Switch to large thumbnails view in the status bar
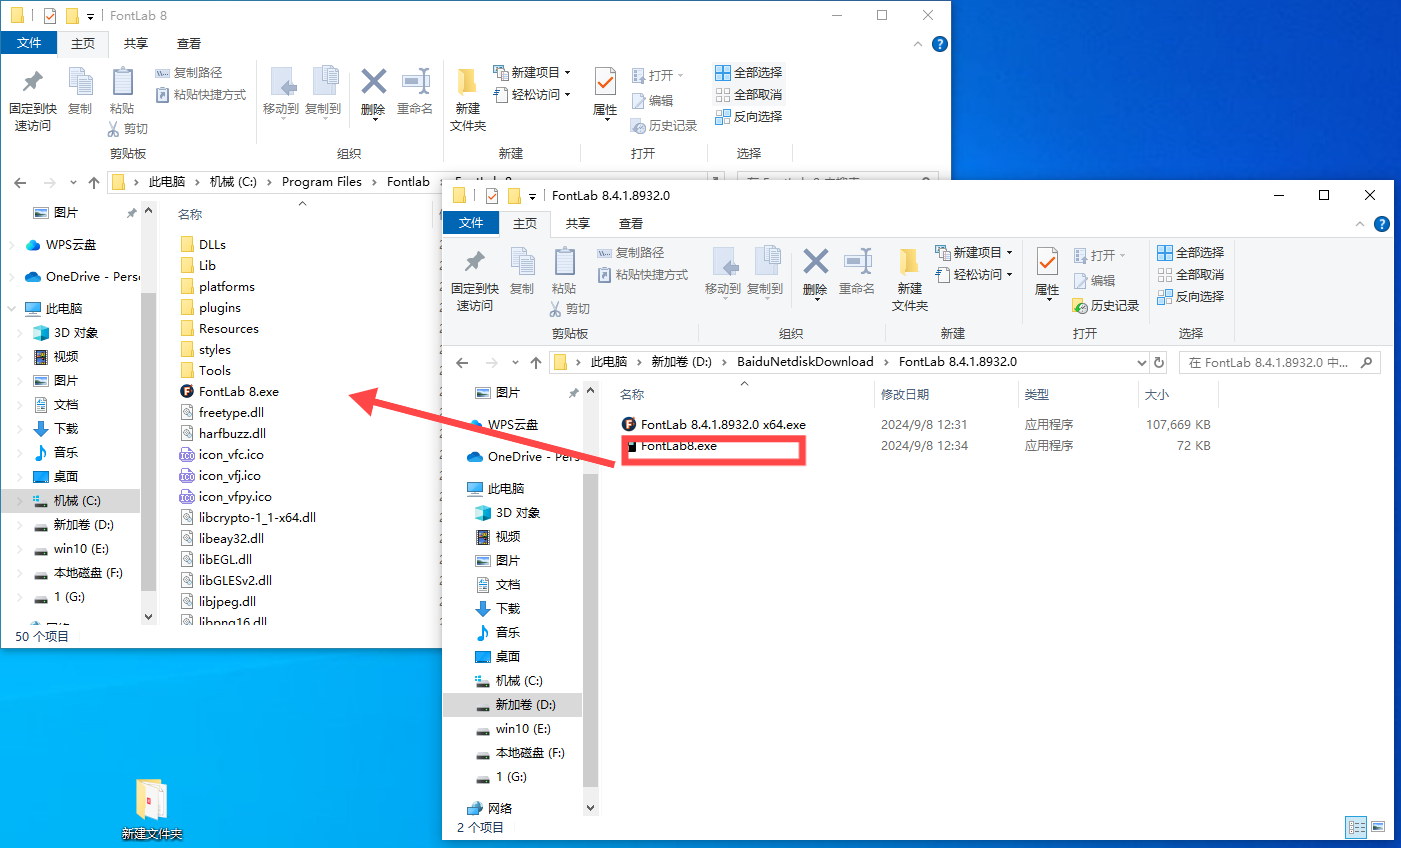 click(x=1378, y=827)
